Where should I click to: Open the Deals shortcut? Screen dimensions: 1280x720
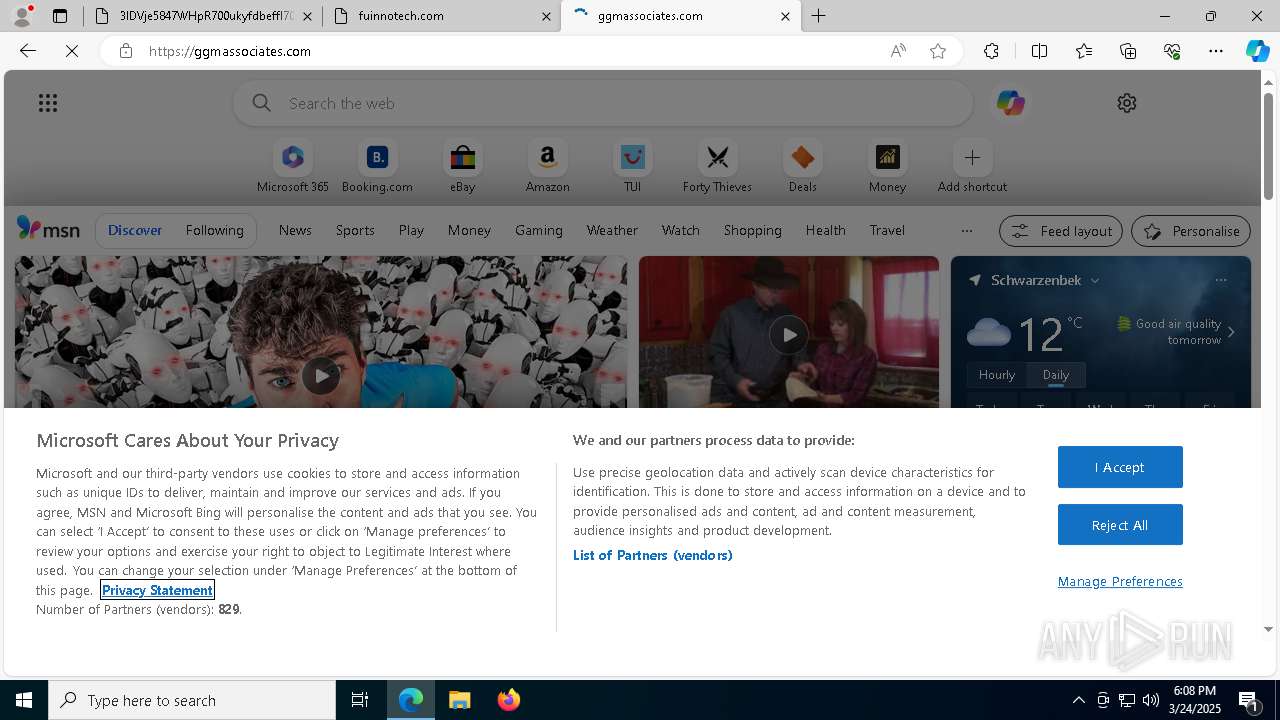click(802, 166)
